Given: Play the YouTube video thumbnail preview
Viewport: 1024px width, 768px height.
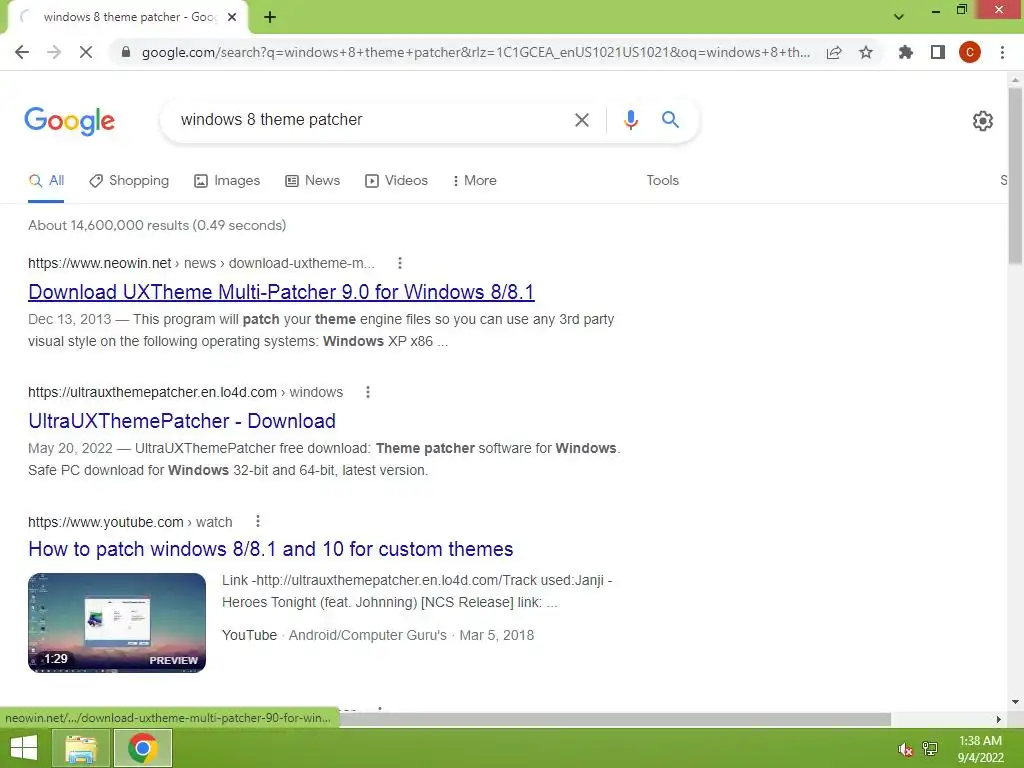Looking at the screenshot, I should coord(117,622).
